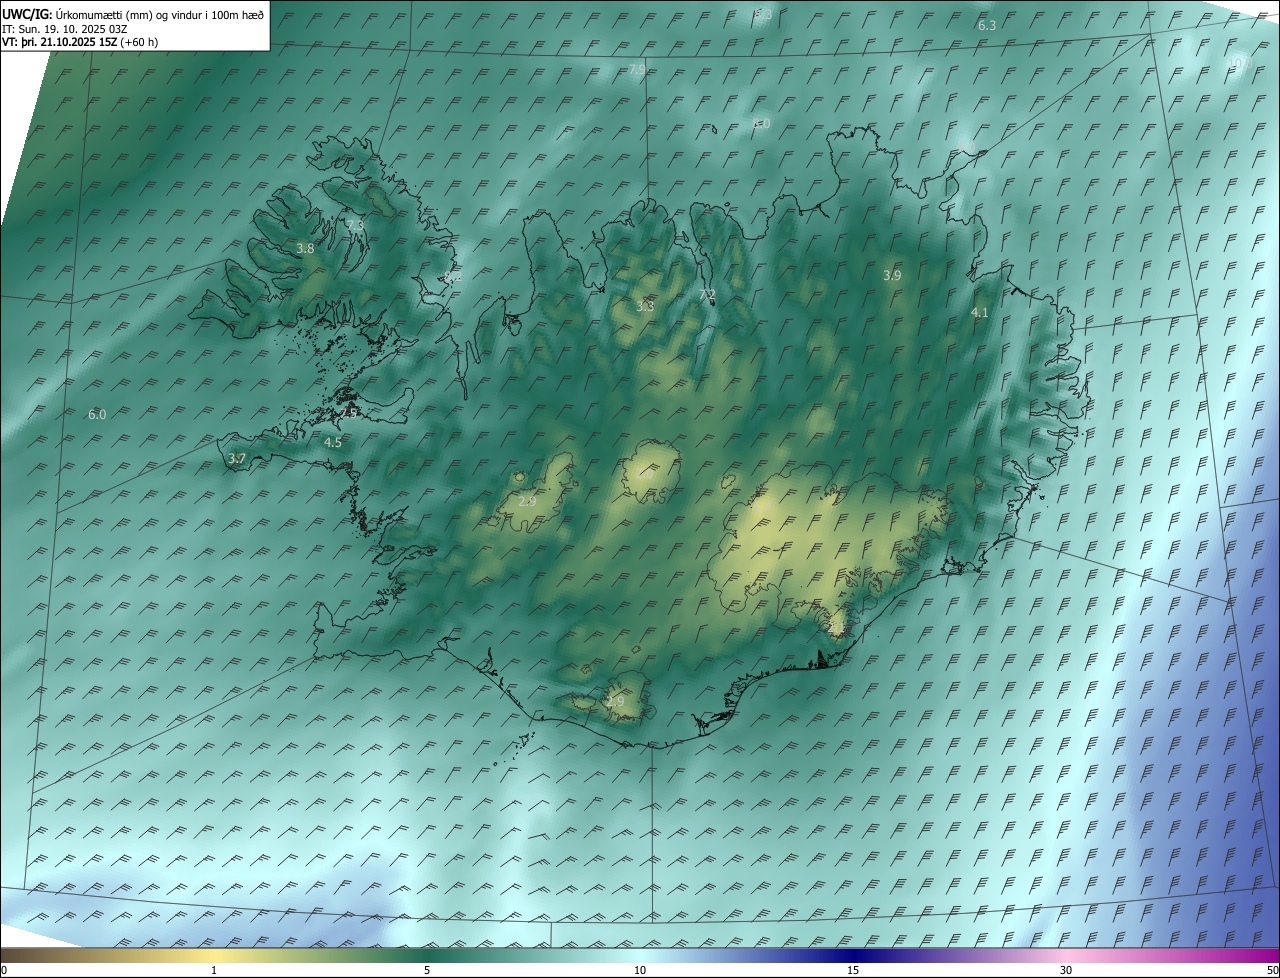
Task: Select the 10.0 value label
Action: pyautogui.click(x=1239, y=64)
